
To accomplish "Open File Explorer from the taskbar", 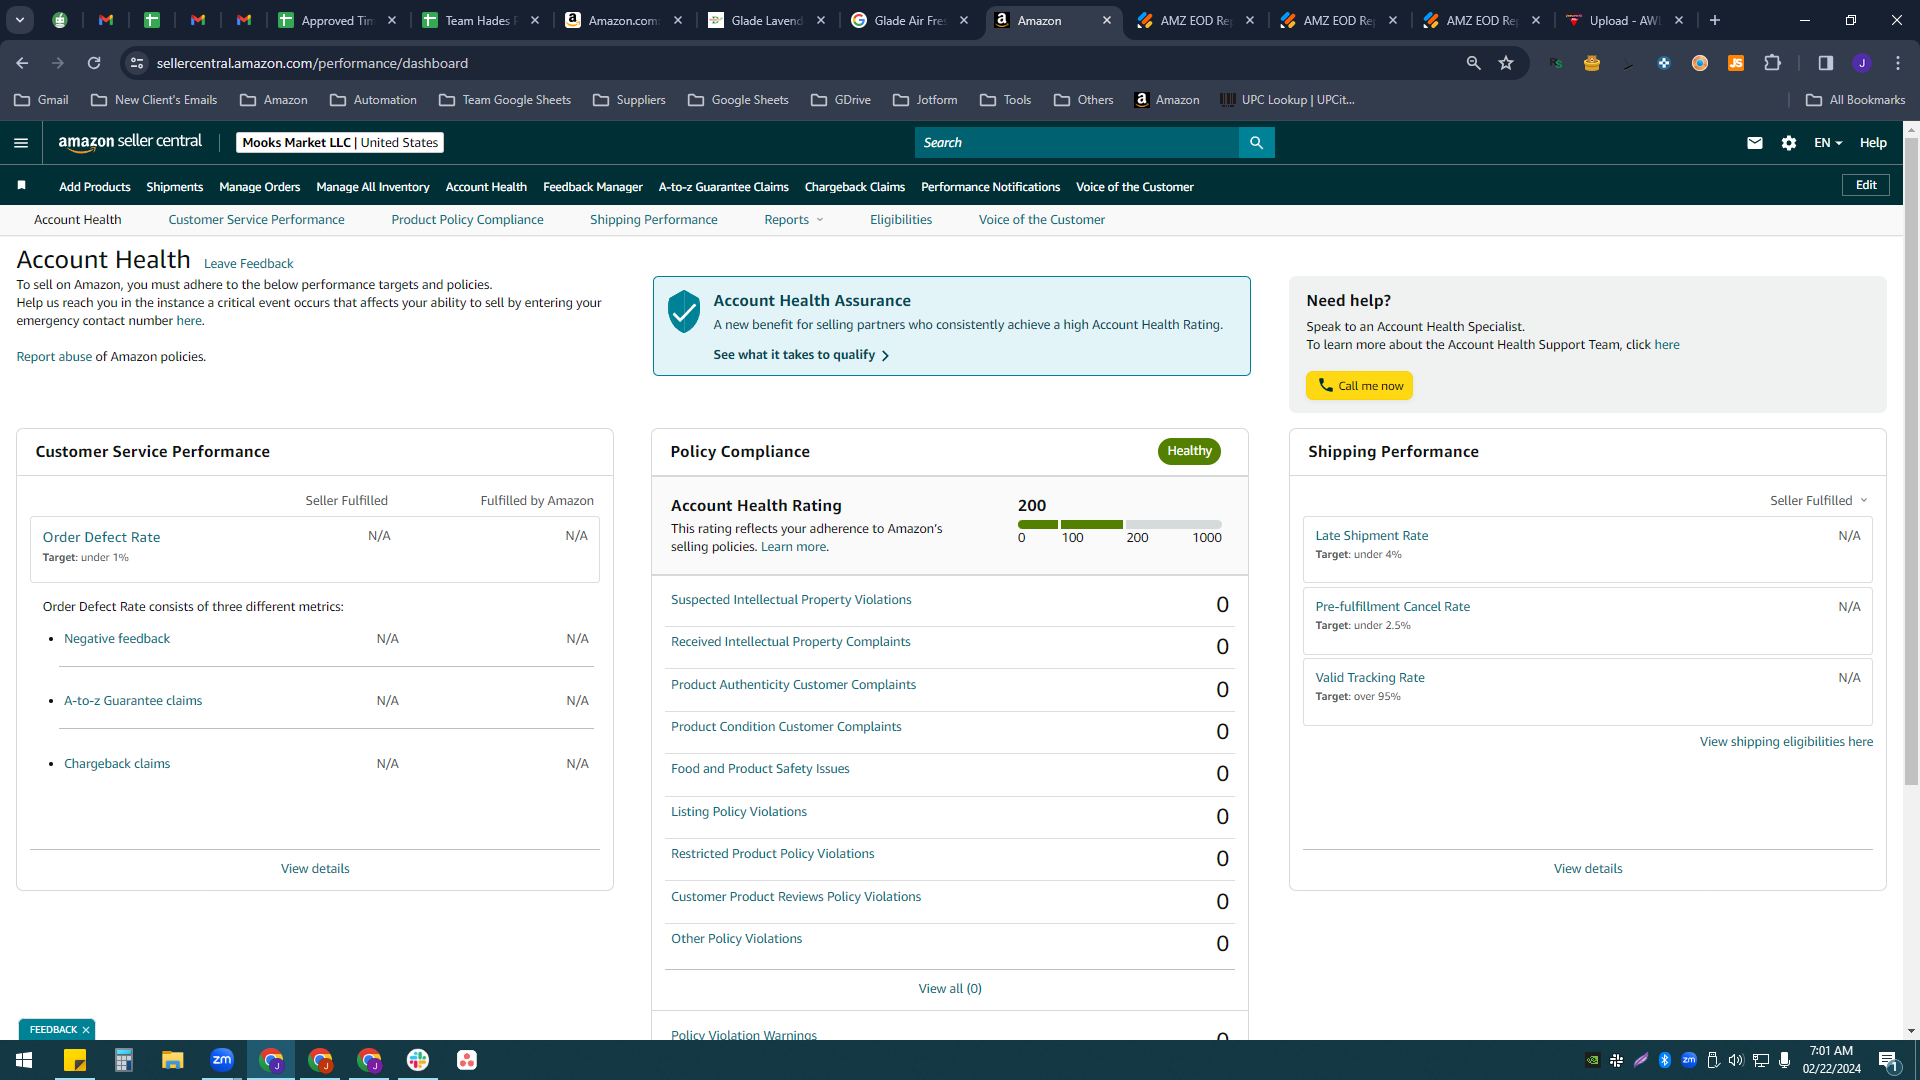I will click(x=172, y=1060).
